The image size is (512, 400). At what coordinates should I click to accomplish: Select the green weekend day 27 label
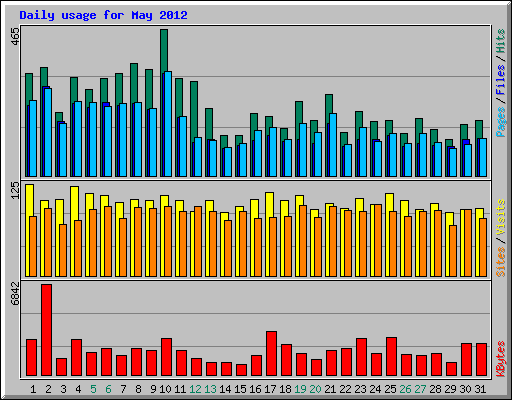click(x=420, y=389)
